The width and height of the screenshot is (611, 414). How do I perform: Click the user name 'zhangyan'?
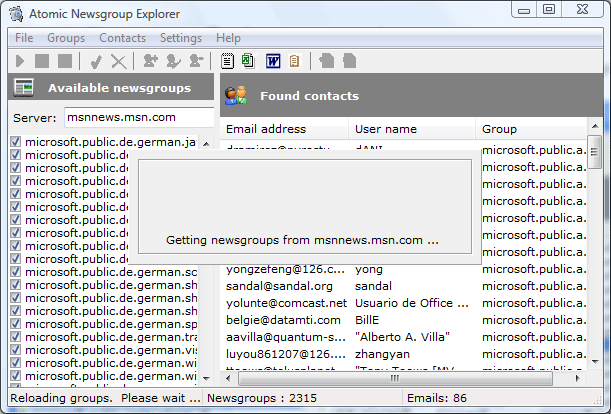point(382,354)
